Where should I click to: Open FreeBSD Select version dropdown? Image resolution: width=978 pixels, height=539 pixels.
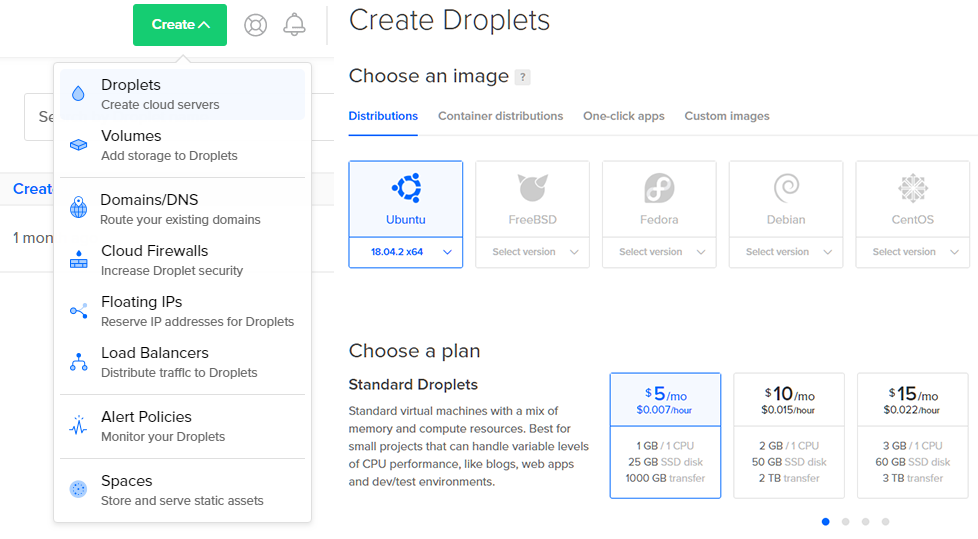(533, 252)
